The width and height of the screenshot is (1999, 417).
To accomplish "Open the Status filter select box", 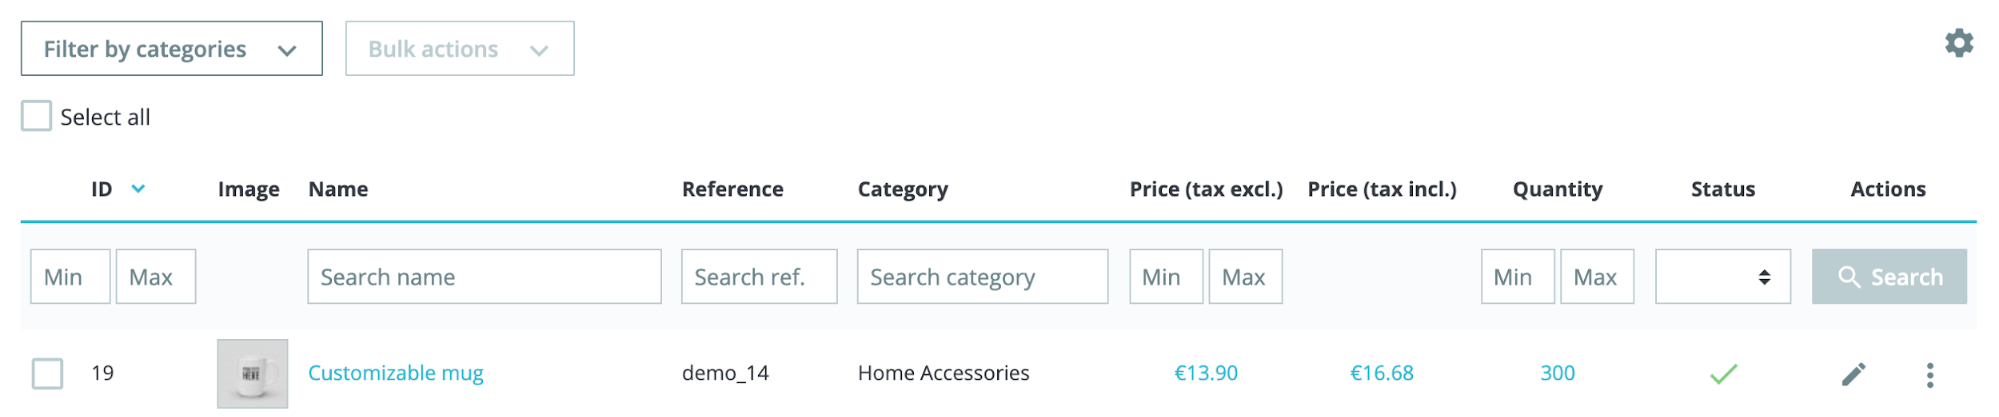I will [1722, 276].
